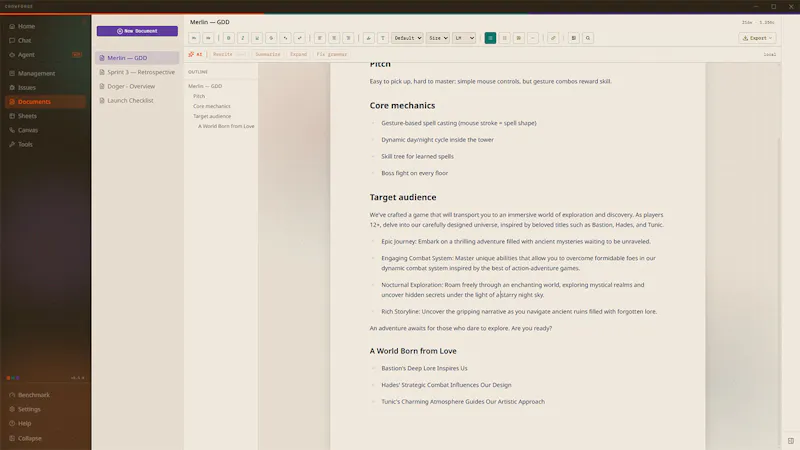Click the magnifier search icon in toolbar
The image size is (800, 450).
pyautogui.click(x=588, y=38)
